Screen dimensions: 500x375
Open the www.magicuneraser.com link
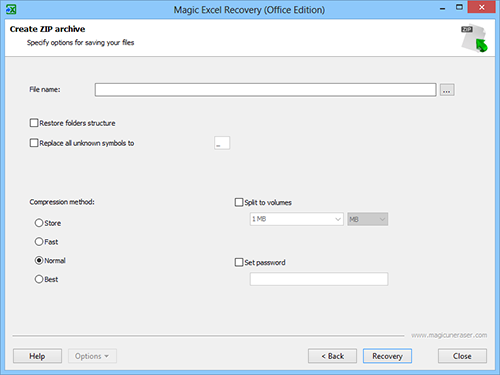click(449, 335)
